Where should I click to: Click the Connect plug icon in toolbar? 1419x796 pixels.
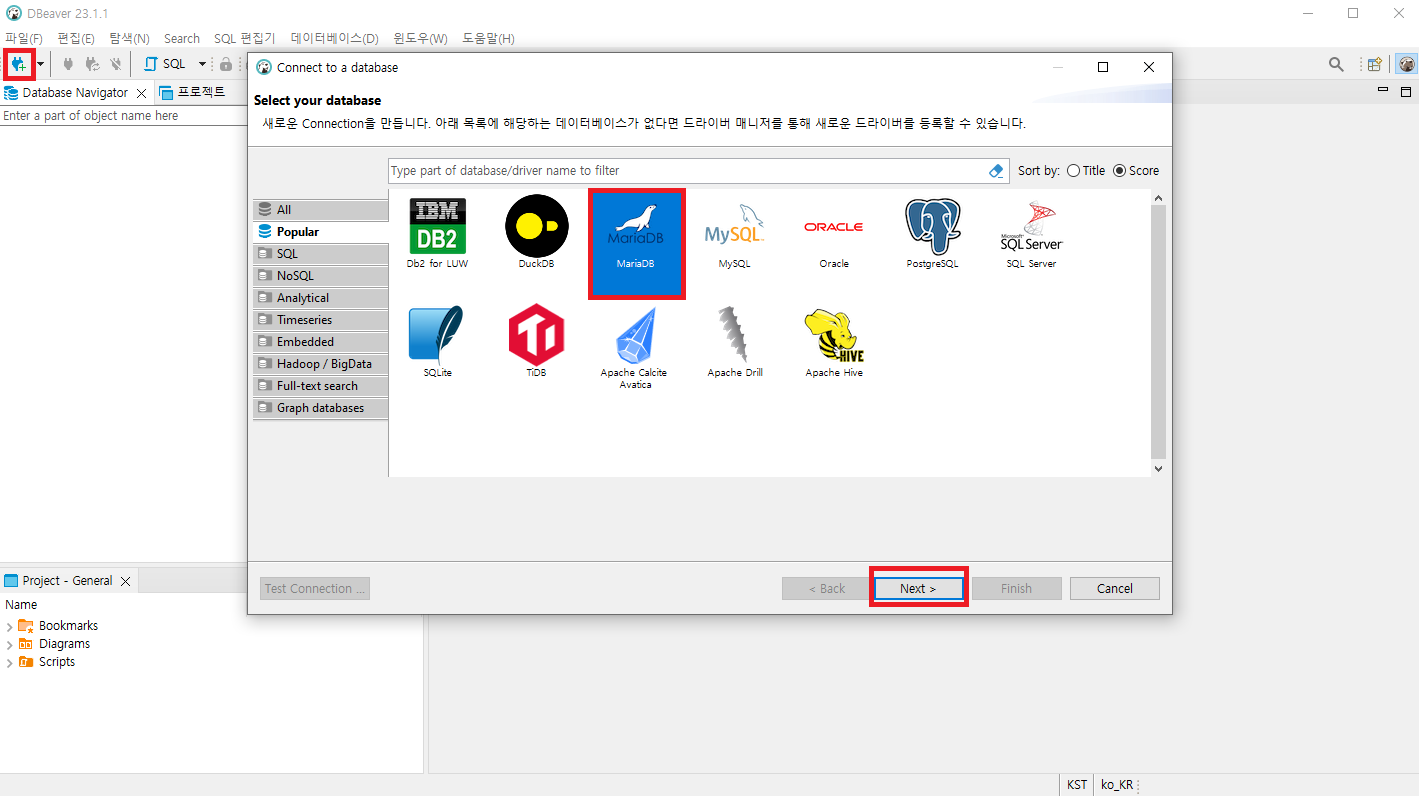(x=68, y=64)
